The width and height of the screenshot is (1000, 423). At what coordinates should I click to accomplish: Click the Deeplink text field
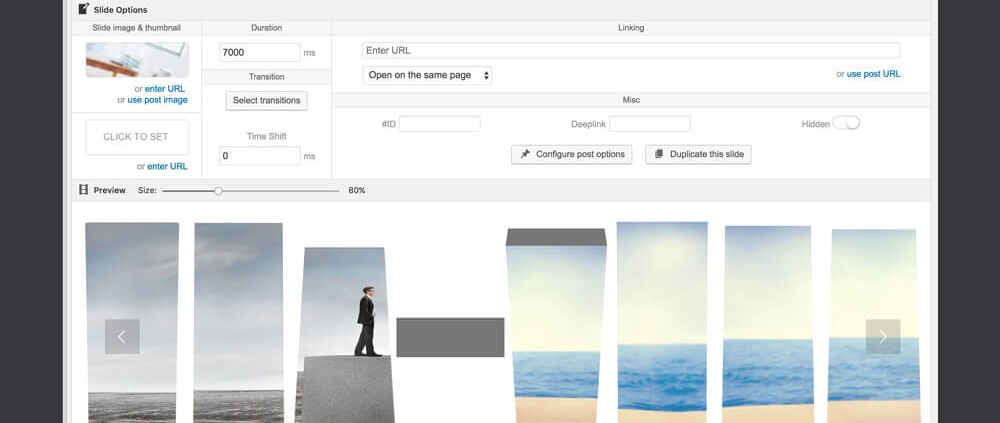649,124
